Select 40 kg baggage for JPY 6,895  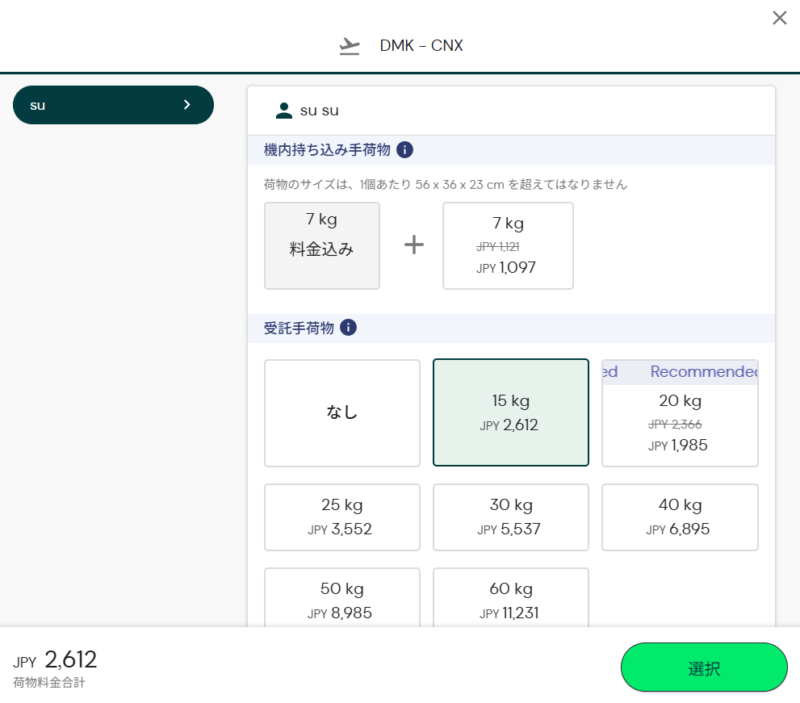pyautogui.click(x=680, y=517)
